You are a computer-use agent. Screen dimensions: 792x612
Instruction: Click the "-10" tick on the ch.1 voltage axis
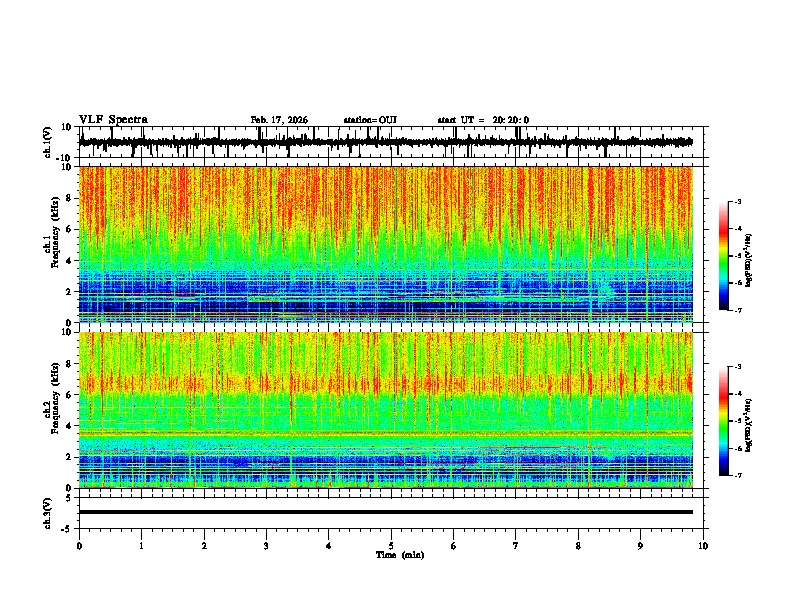65,158
